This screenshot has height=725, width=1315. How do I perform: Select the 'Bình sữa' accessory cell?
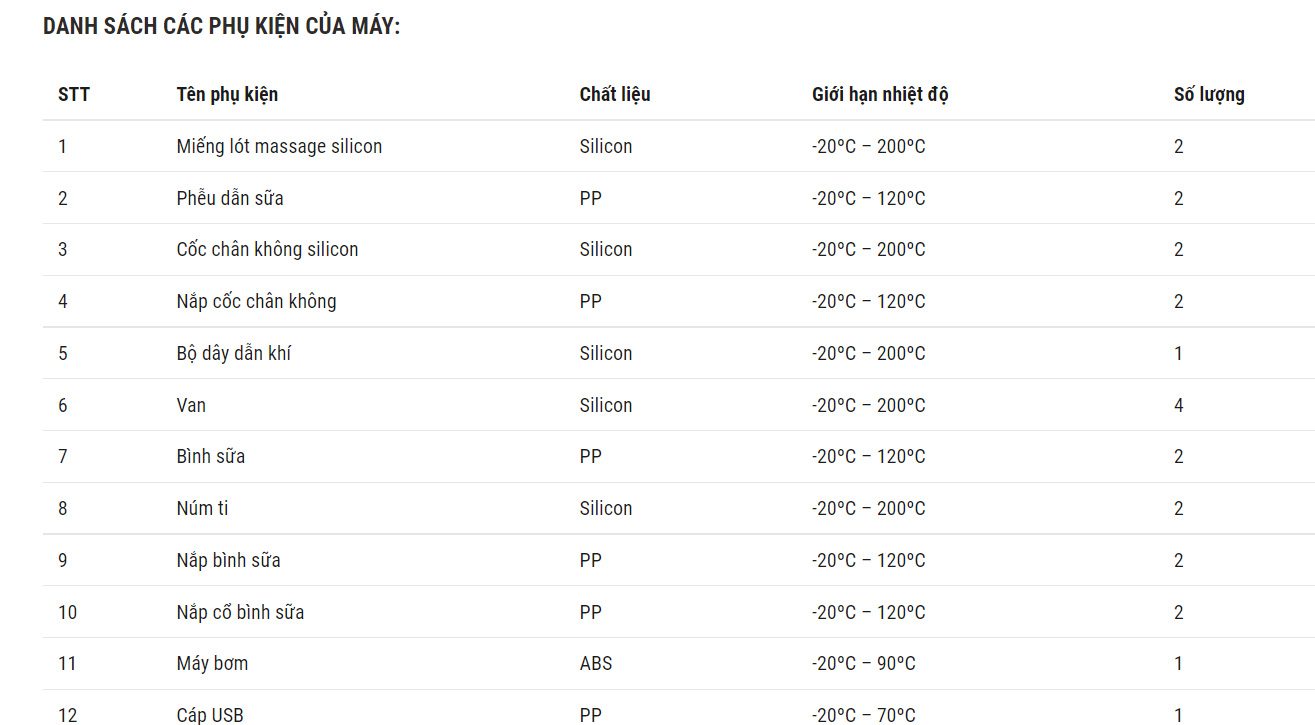[x=210, y=457]
